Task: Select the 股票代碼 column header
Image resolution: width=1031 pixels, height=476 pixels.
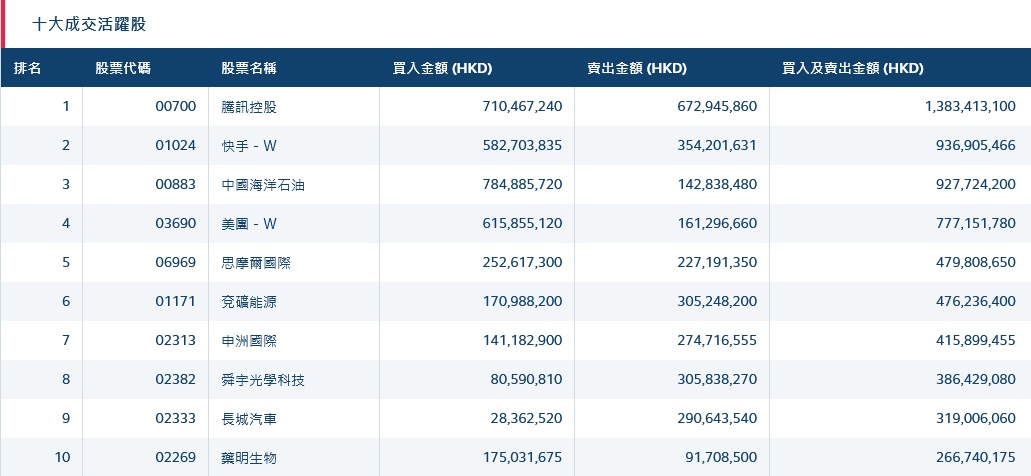Action: 123,69
